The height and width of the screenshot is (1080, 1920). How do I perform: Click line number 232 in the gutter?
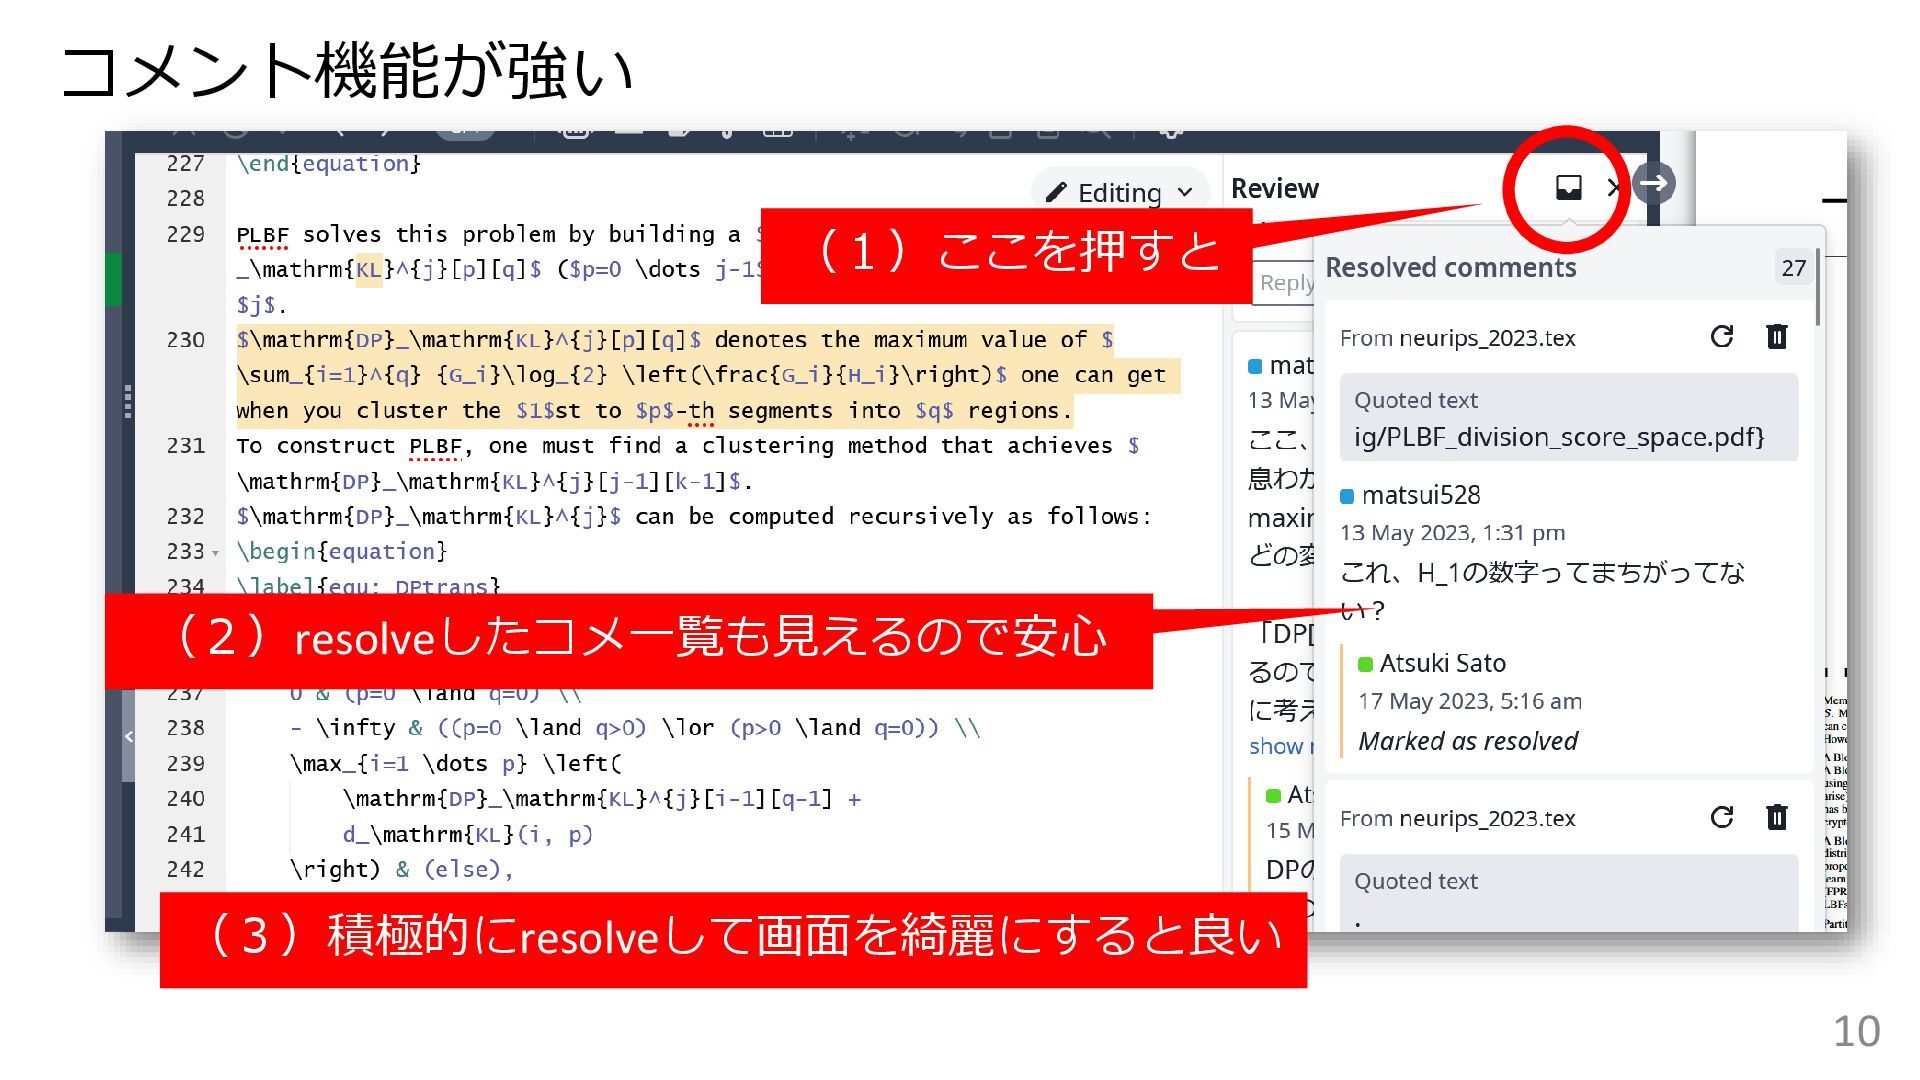tap(185, 517)
